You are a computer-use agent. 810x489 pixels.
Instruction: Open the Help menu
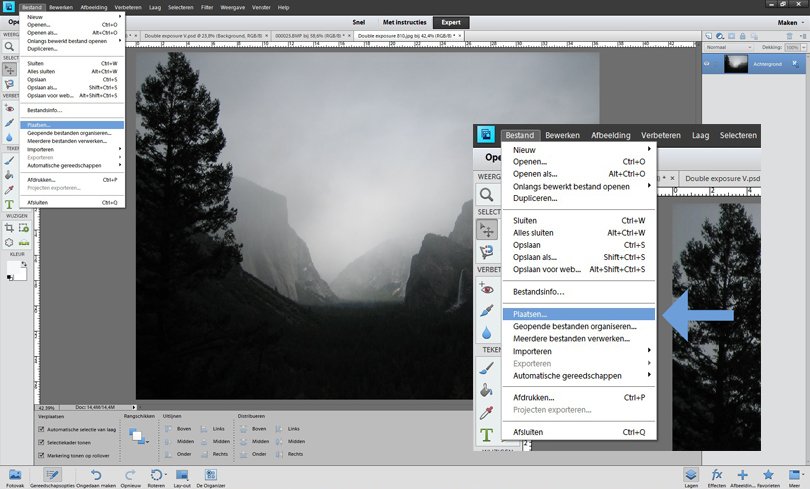pyautogui.click(x=283, y=7)
